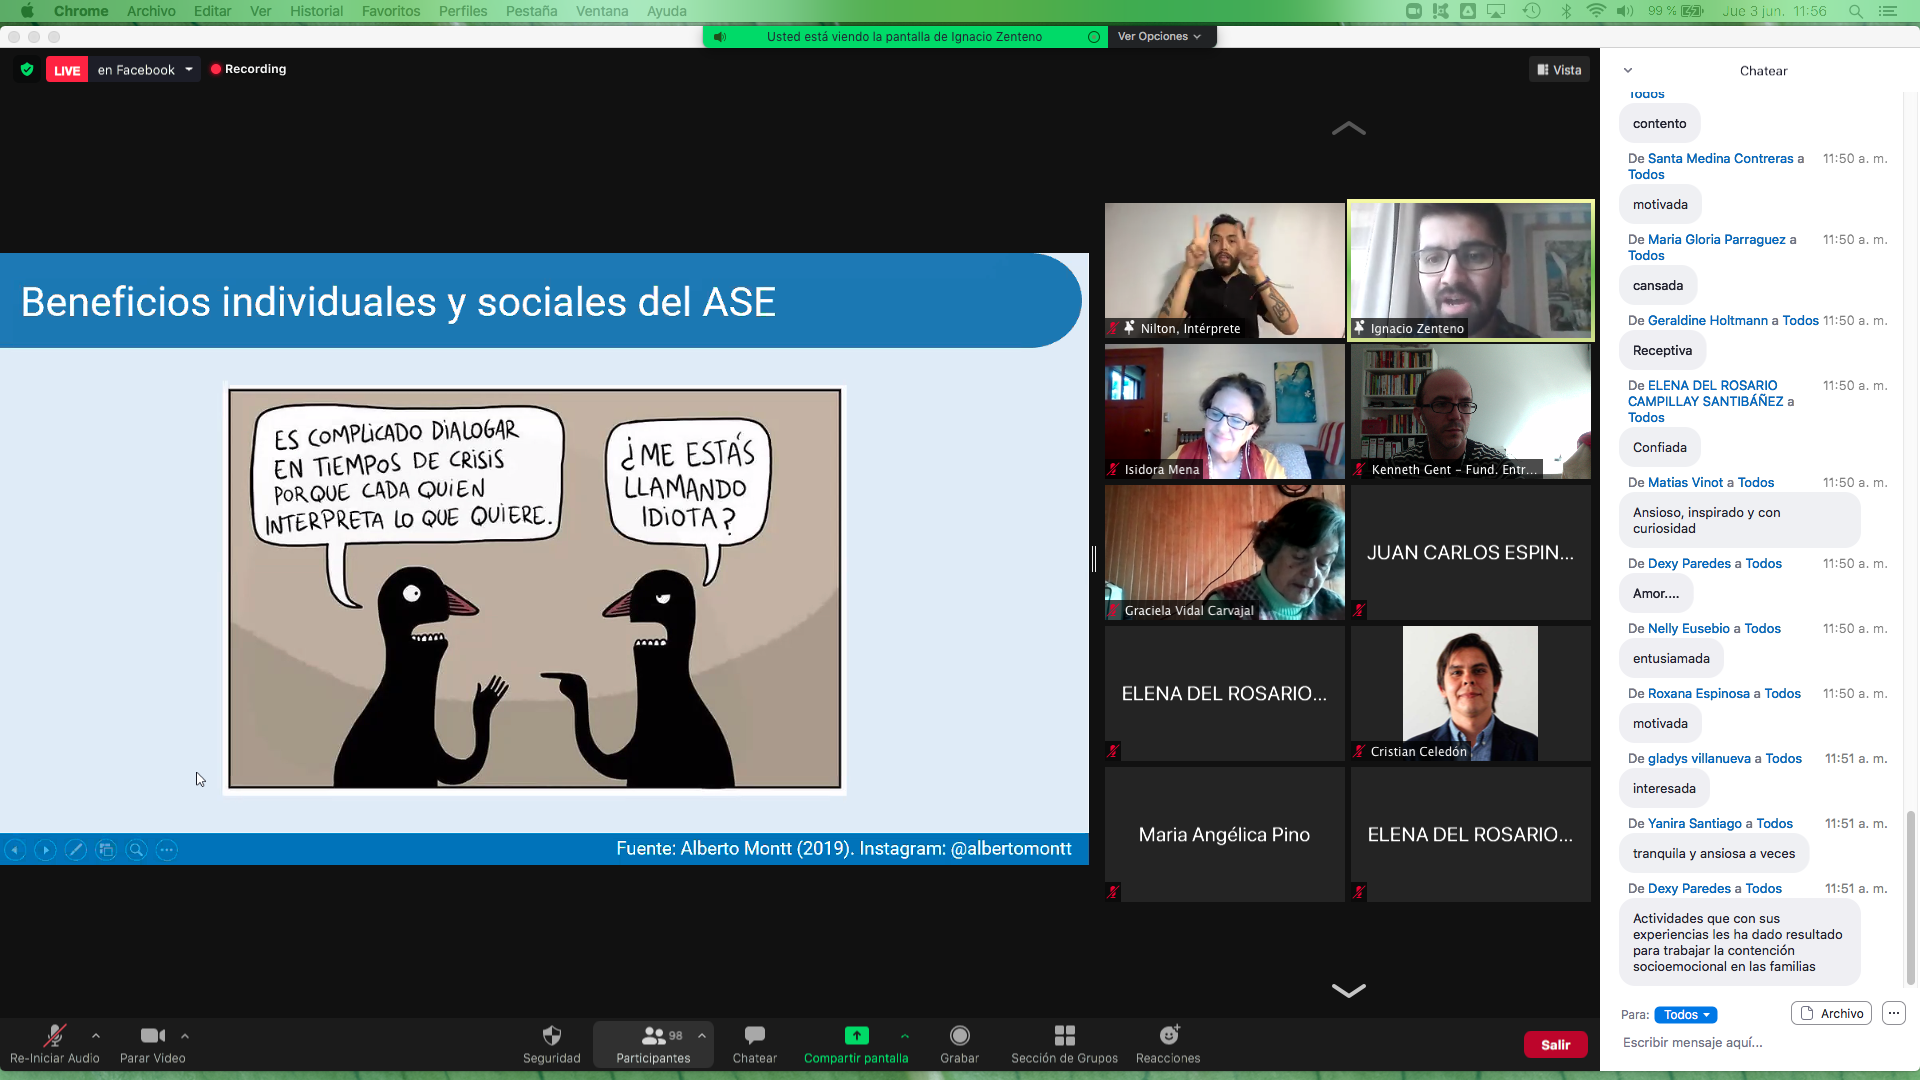Screen dimensions: 1920x1080
Task: Open Historial menu
Action: pyautogui.click(x=316, y=11)
